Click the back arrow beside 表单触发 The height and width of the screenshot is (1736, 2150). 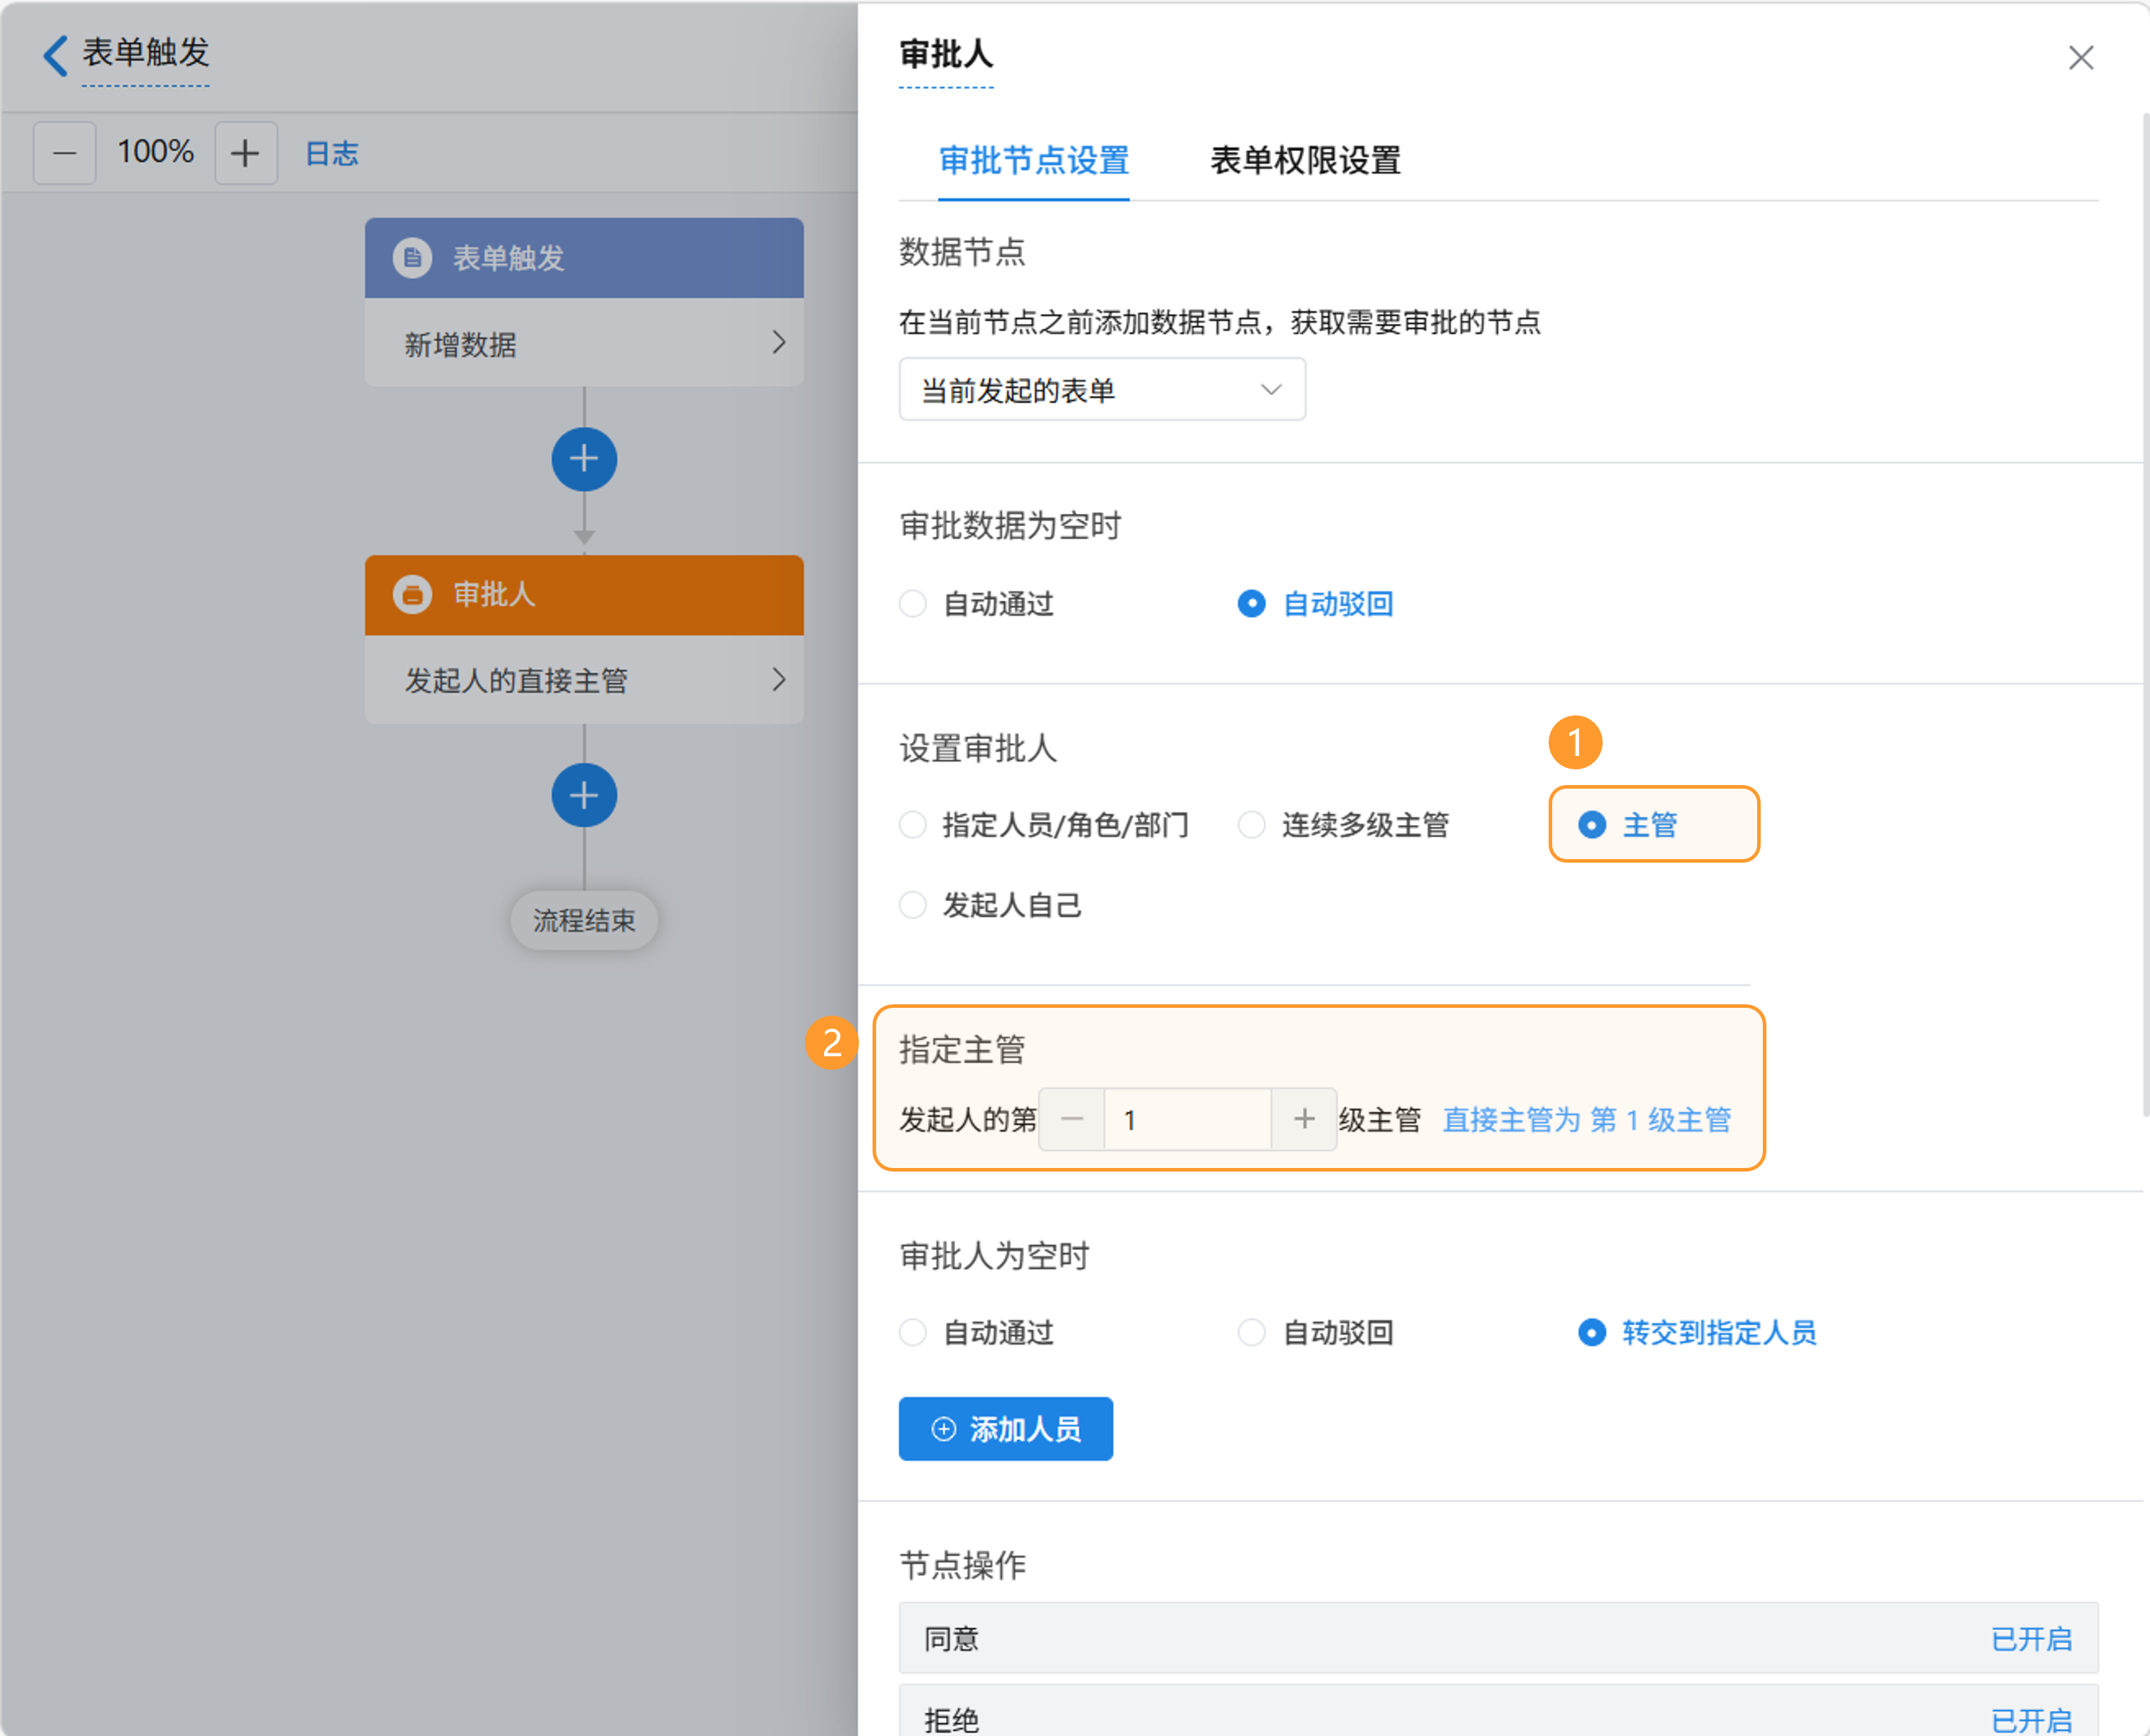coord(55,55)
